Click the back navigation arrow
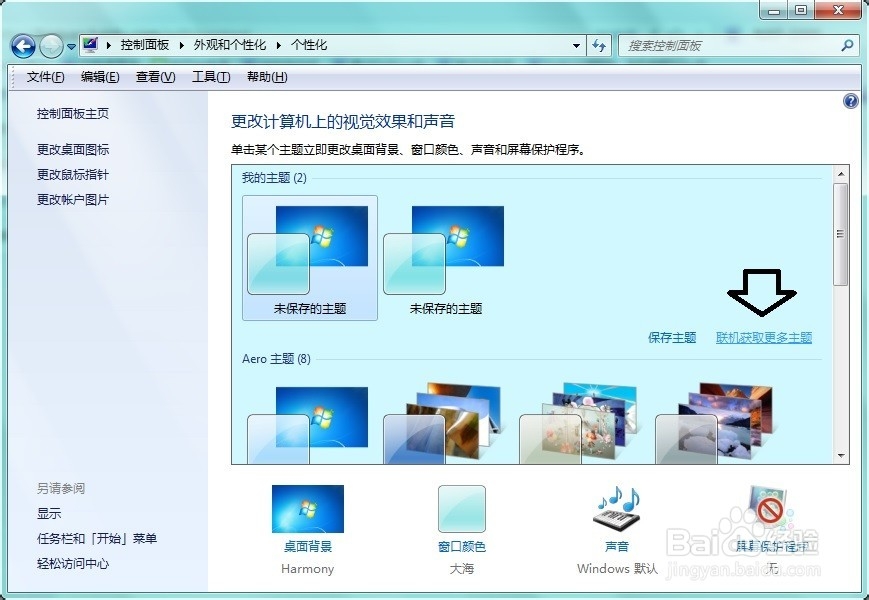Image resolution: width=869 pixels, height=600 pixels. pos(22,46)
